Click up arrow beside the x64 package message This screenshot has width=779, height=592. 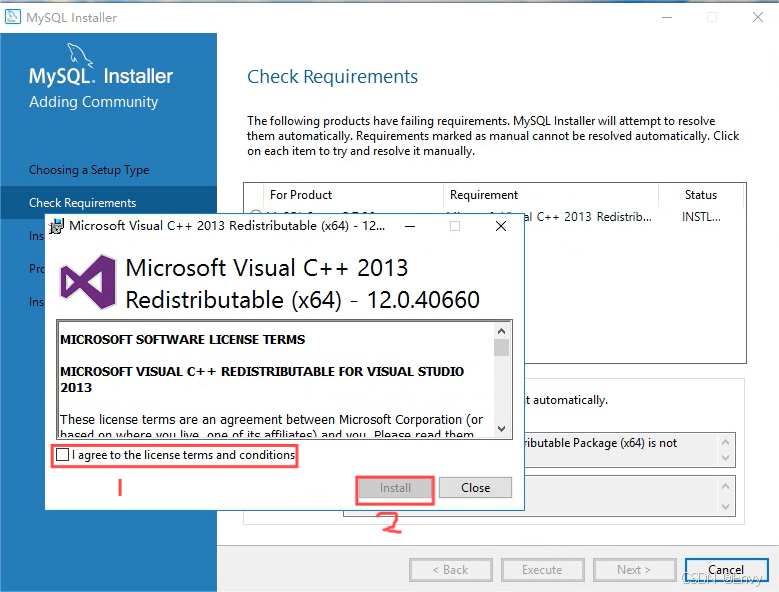(x=725, y=442)
